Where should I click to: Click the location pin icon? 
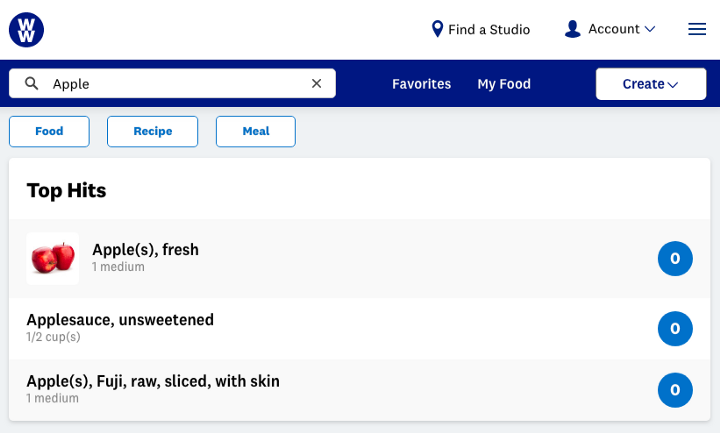coord(437,29)
